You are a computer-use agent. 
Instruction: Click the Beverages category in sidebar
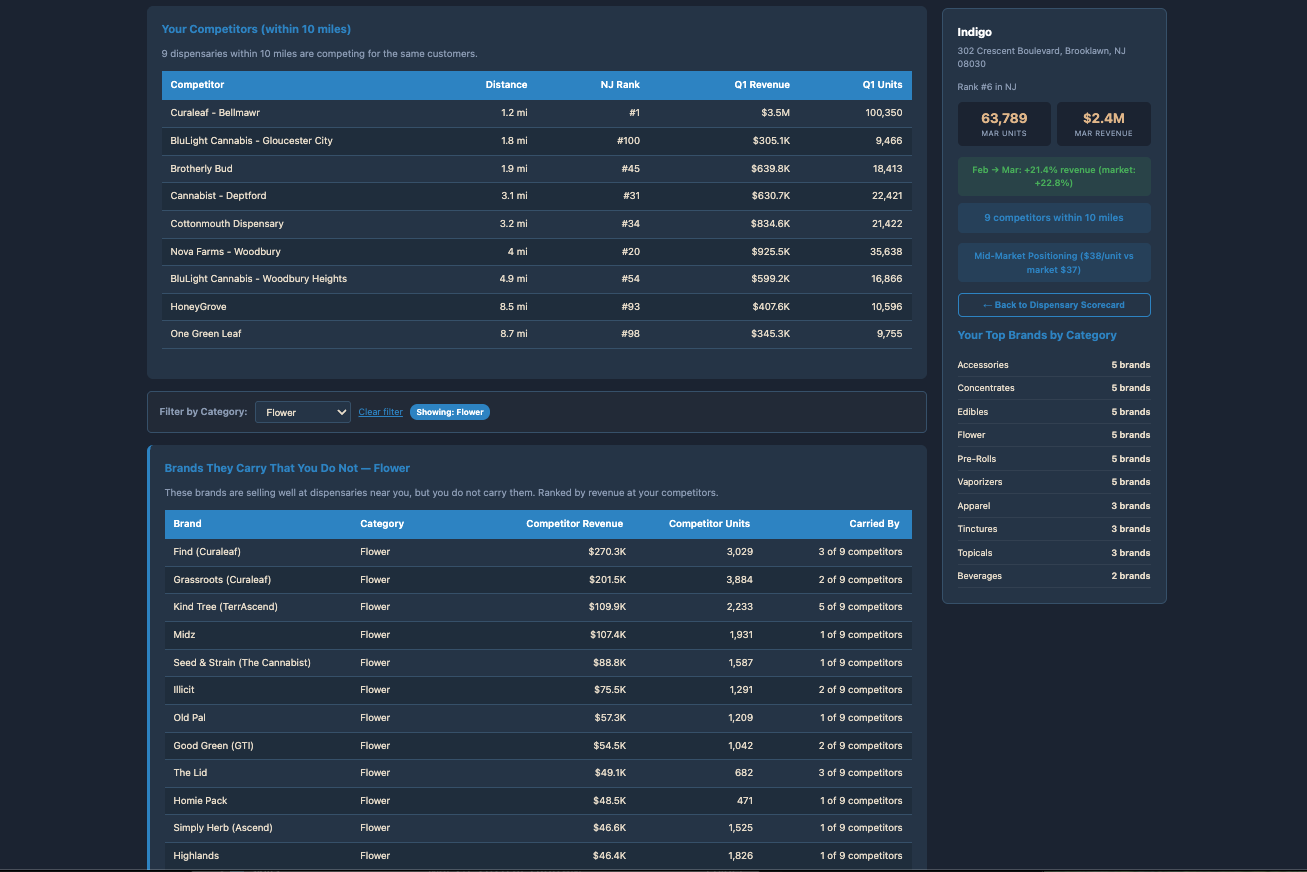coord(1054,576)
